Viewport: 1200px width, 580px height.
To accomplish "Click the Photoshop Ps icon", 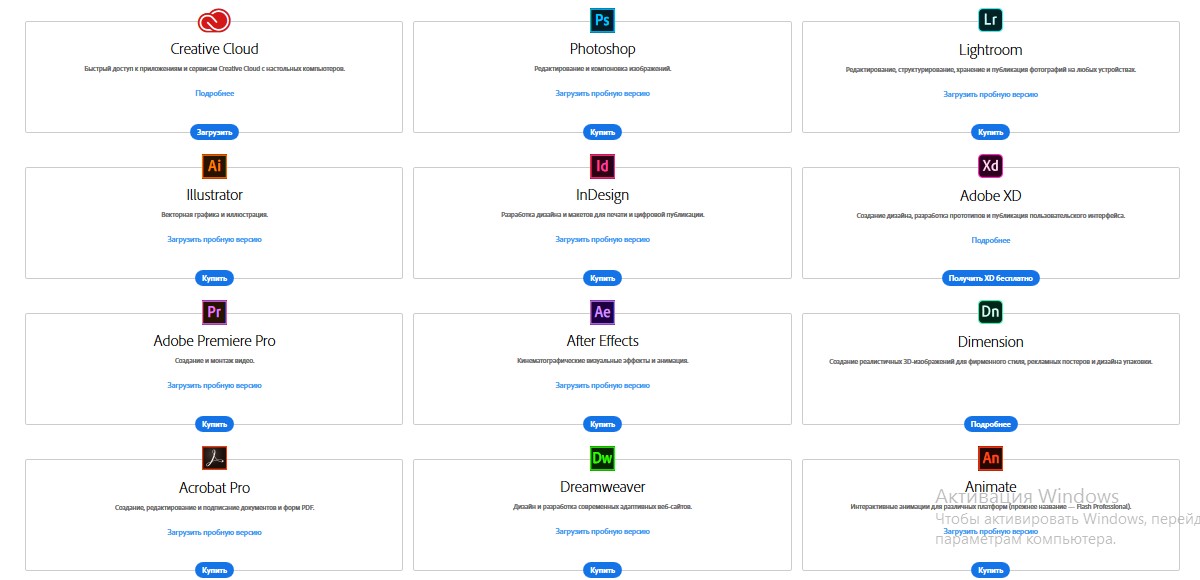I will tap(602, 20).
